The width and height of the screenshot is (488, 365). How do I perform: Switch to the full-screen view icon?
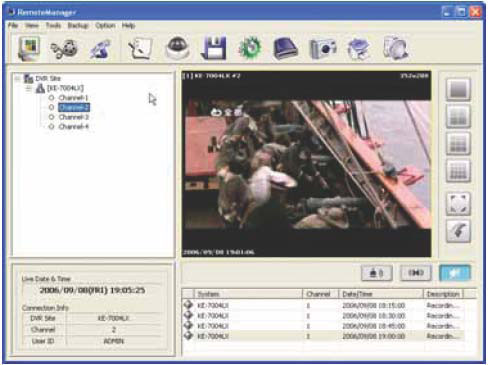click(458, 204)
